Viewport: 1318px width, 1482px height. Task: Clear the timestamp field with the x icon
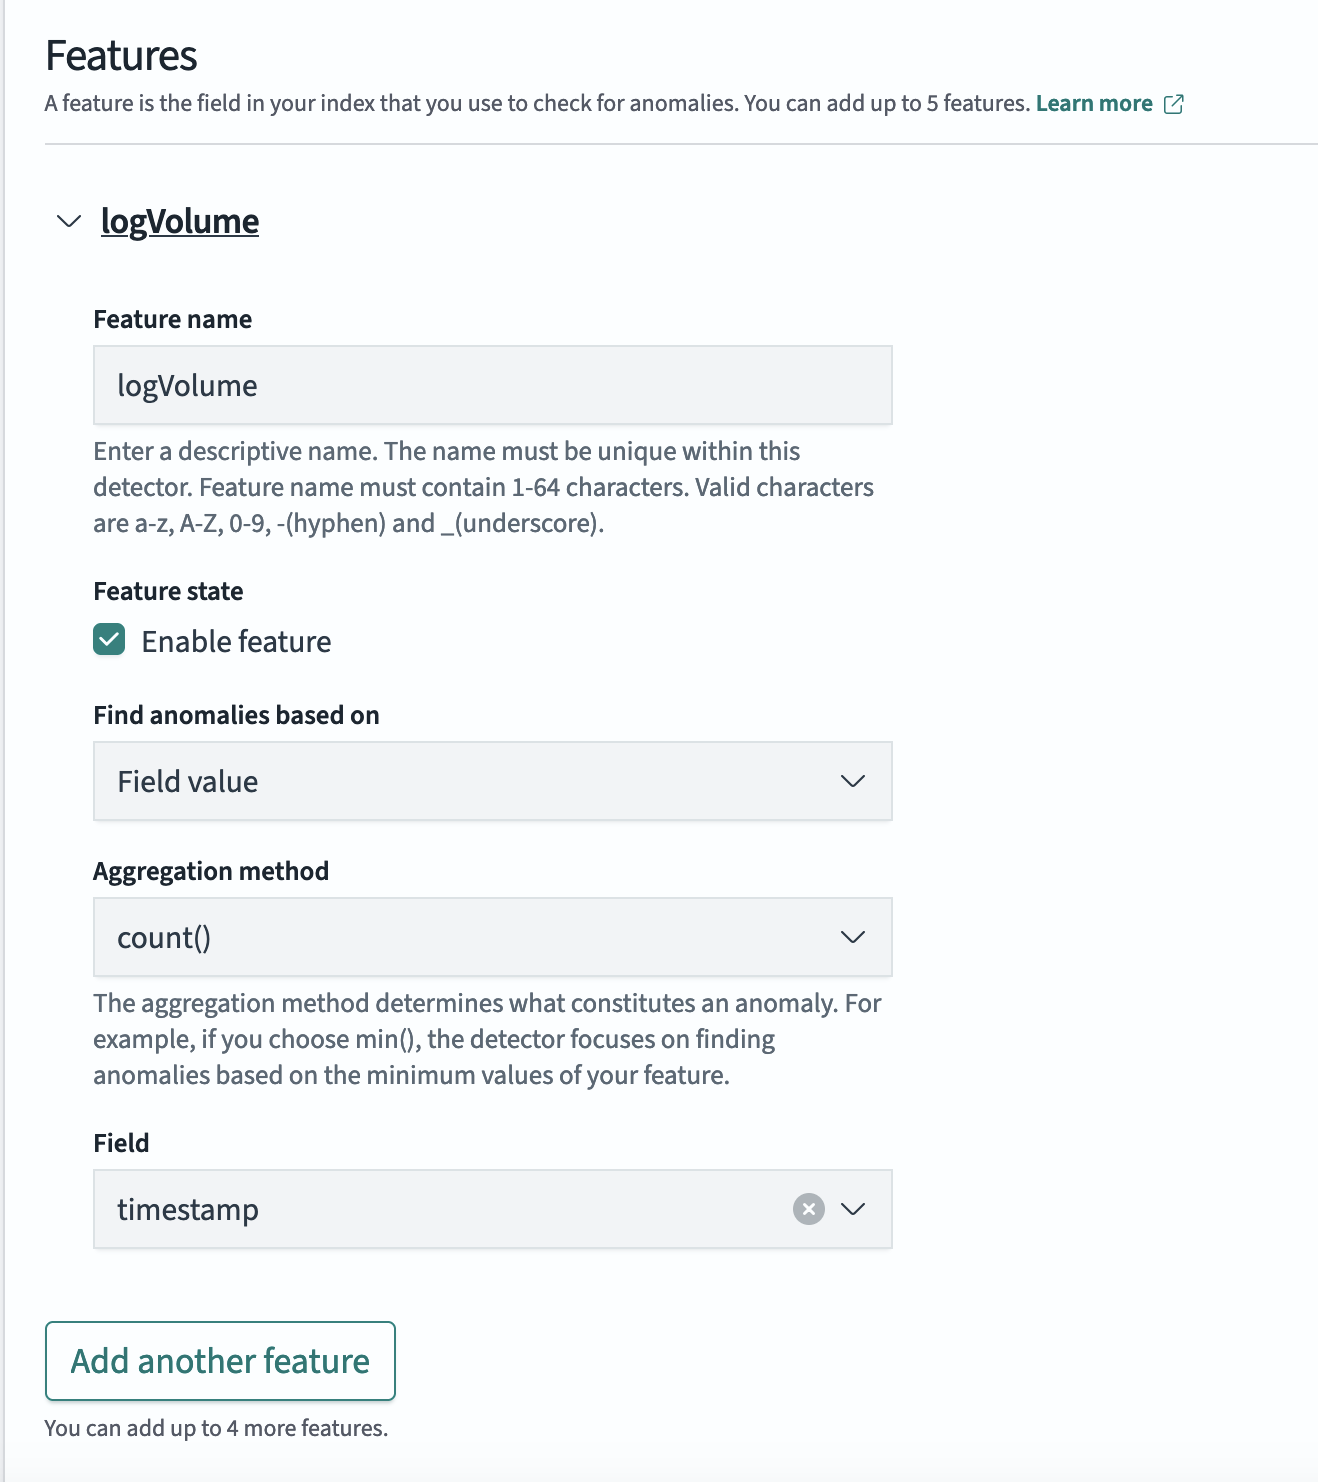point(809,1209)
